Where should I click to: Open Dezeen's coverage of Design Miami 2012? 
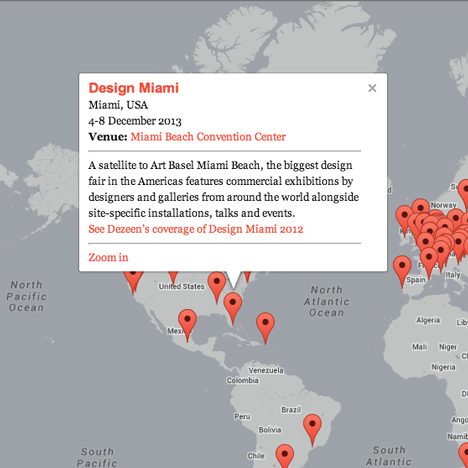[x=196, y=229]
